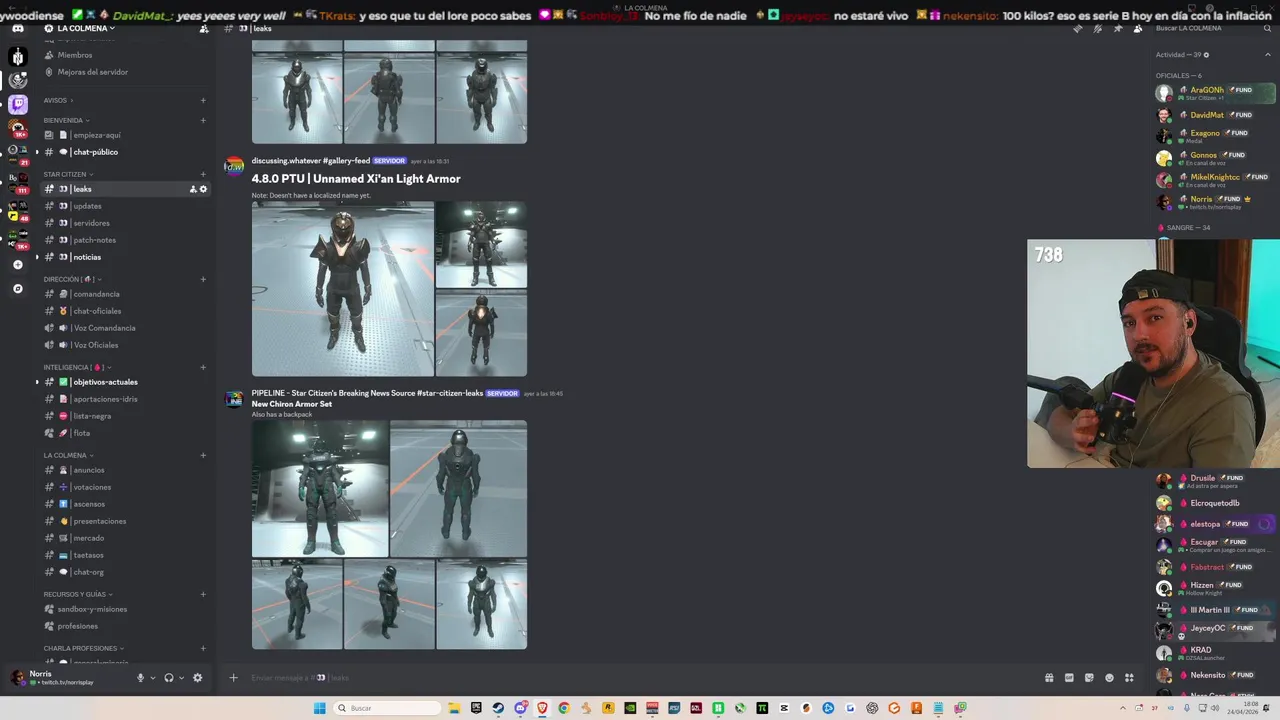The height and width of the screenshot is (720, 1280).
Task: Open the Twitch purple server icon
Action: 18,103
